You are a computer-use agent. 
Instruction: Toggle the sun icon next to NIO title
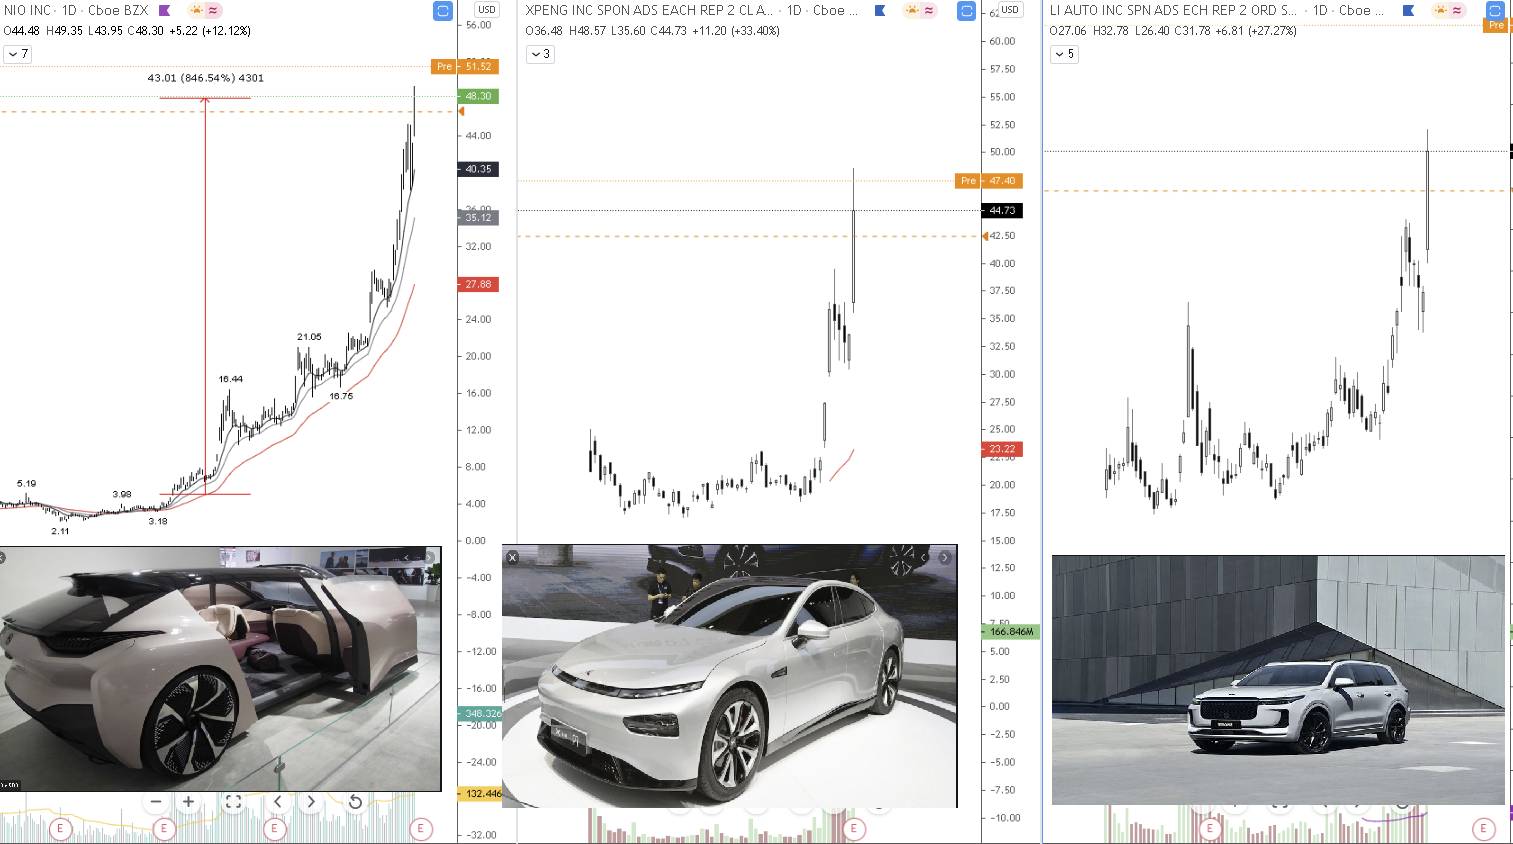click(196, 11)
